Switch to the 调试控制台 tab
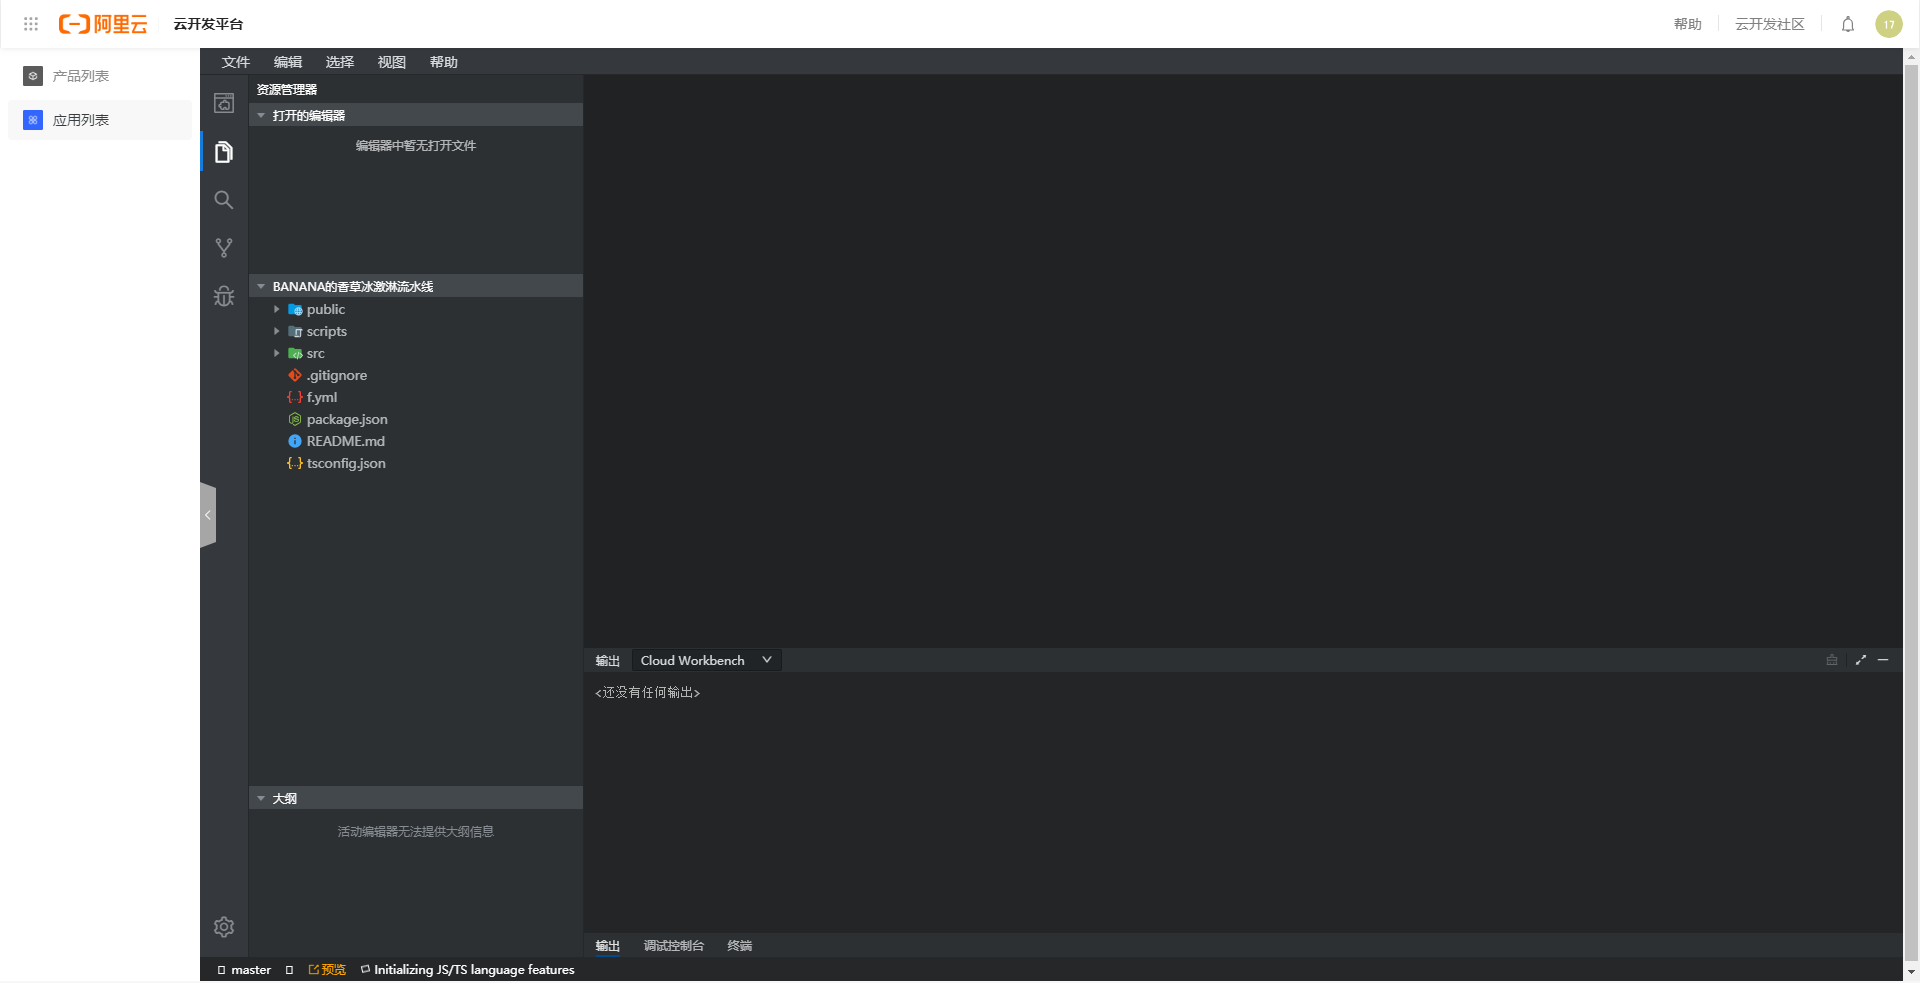The width and height of the screenshot is (1920, 983). [674, 946]
